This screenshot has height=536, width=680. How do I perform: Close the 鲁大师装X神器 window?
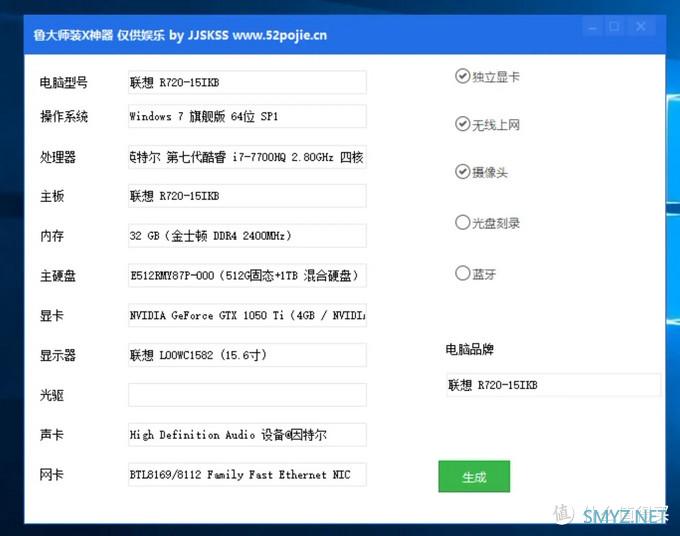click(x=641, y=27)
